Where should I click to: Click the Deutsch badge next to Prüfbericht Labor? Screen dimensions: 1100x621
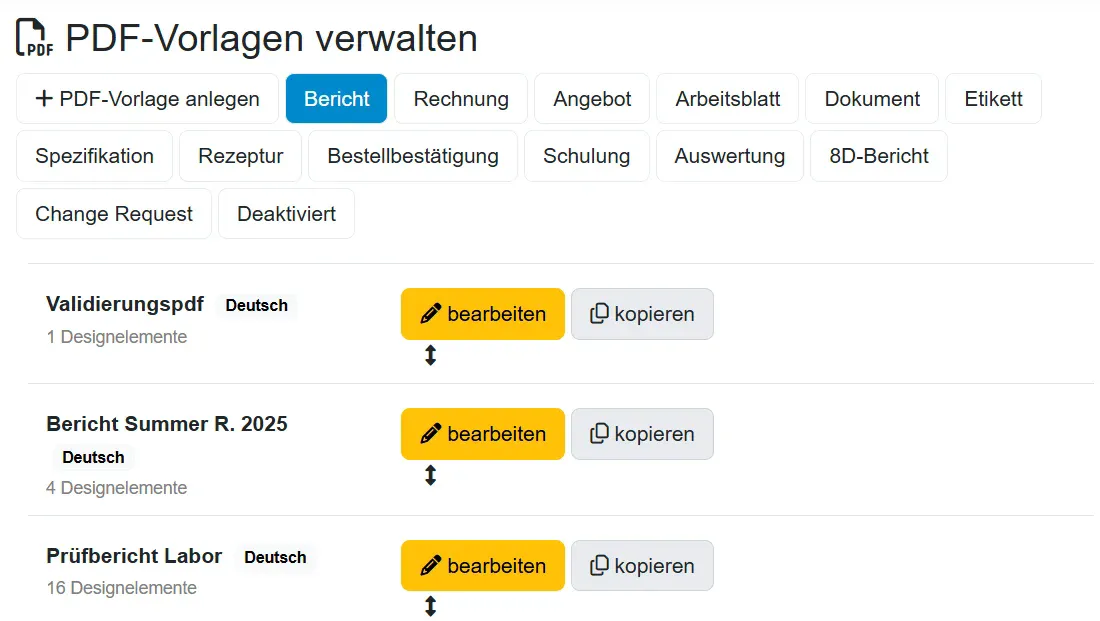[275, 557]
